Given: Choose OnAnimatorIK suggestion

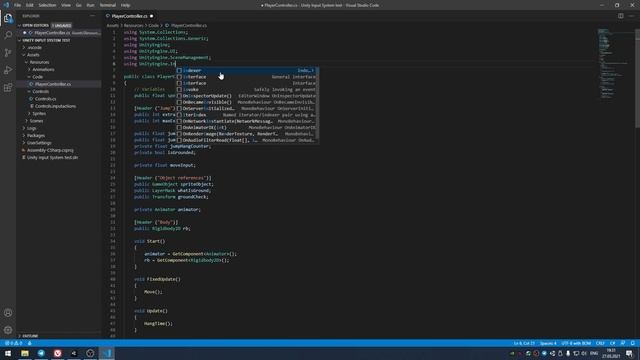Looking at the screenshot, I should click(247, 127).
